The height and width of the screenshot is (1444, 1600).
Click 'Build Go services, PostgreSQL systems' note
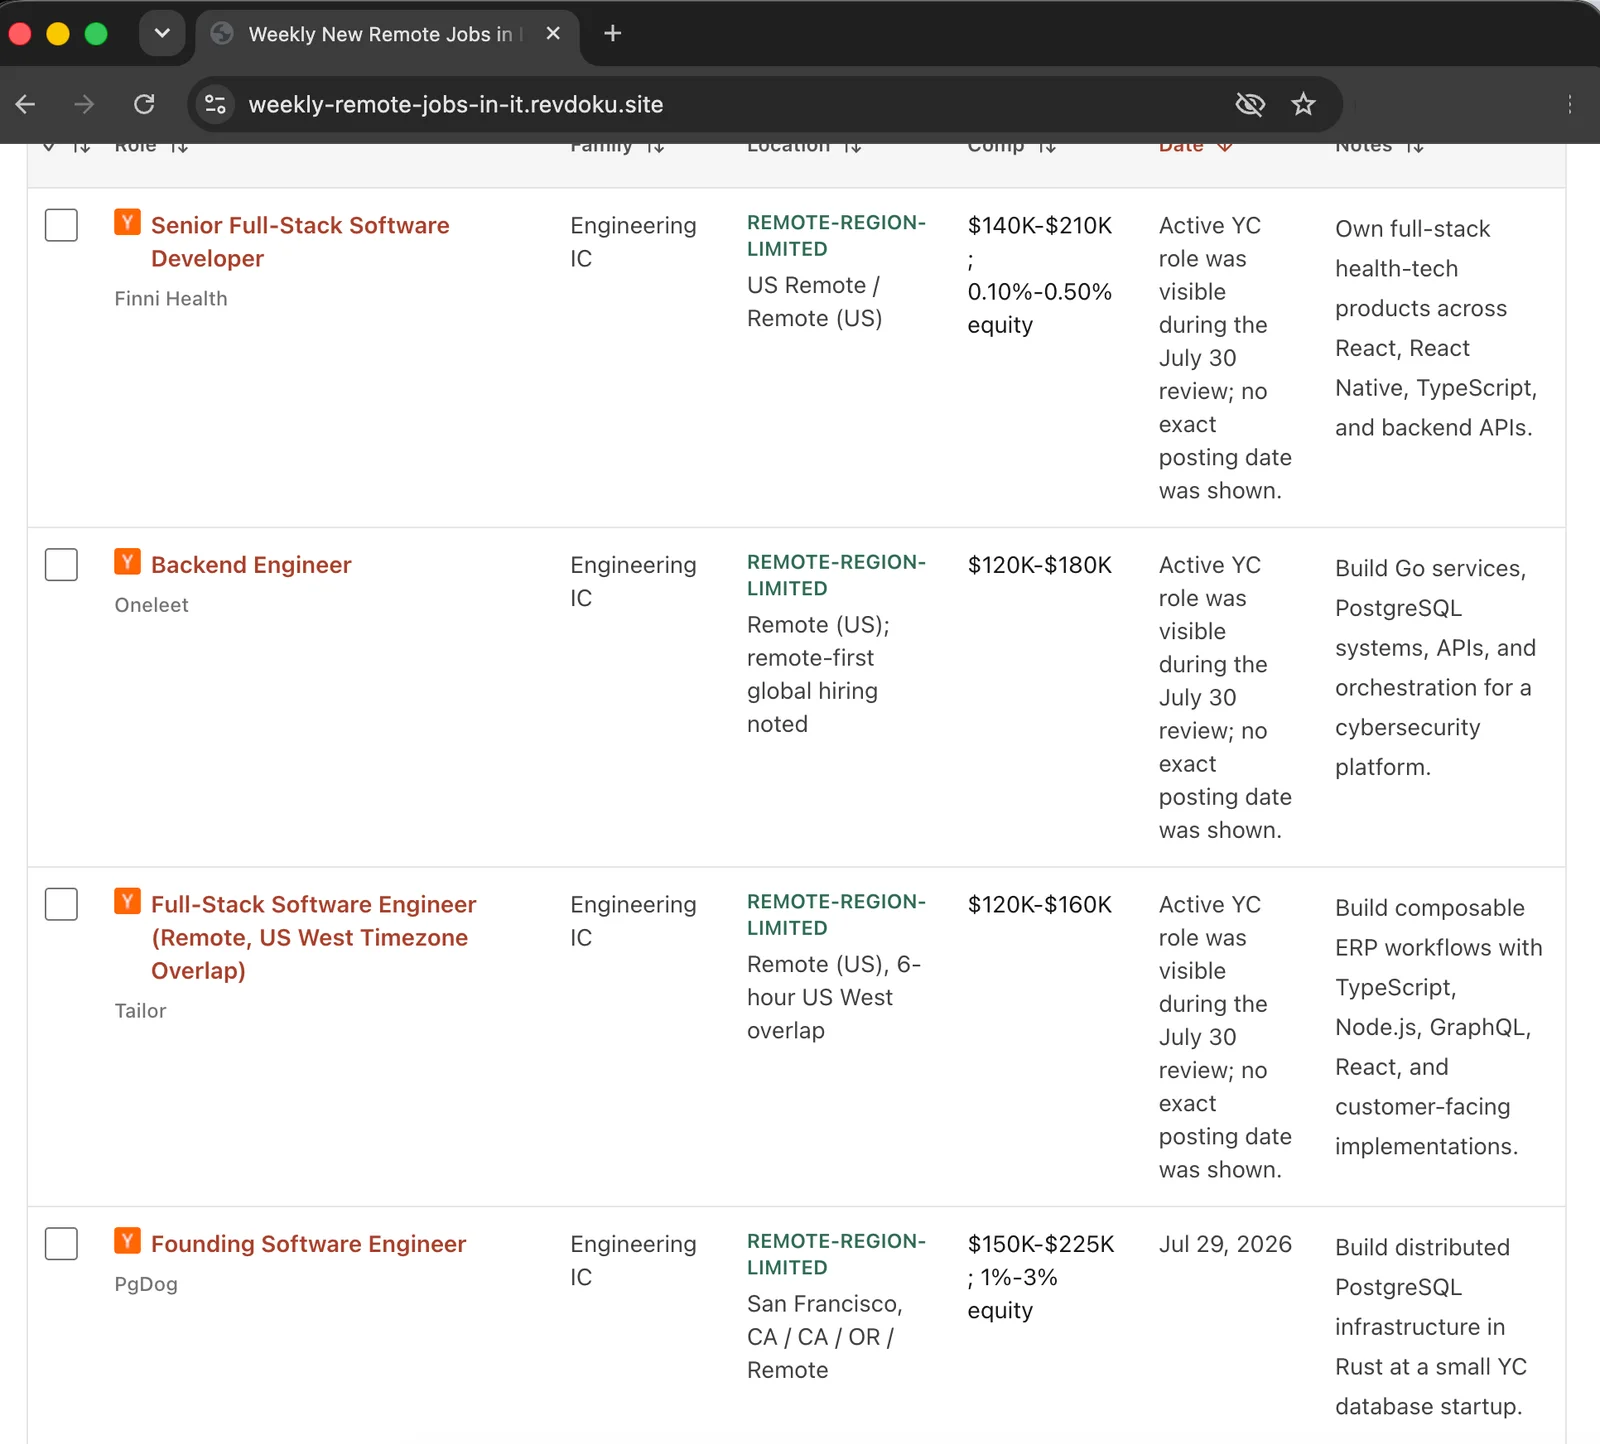1435,668
